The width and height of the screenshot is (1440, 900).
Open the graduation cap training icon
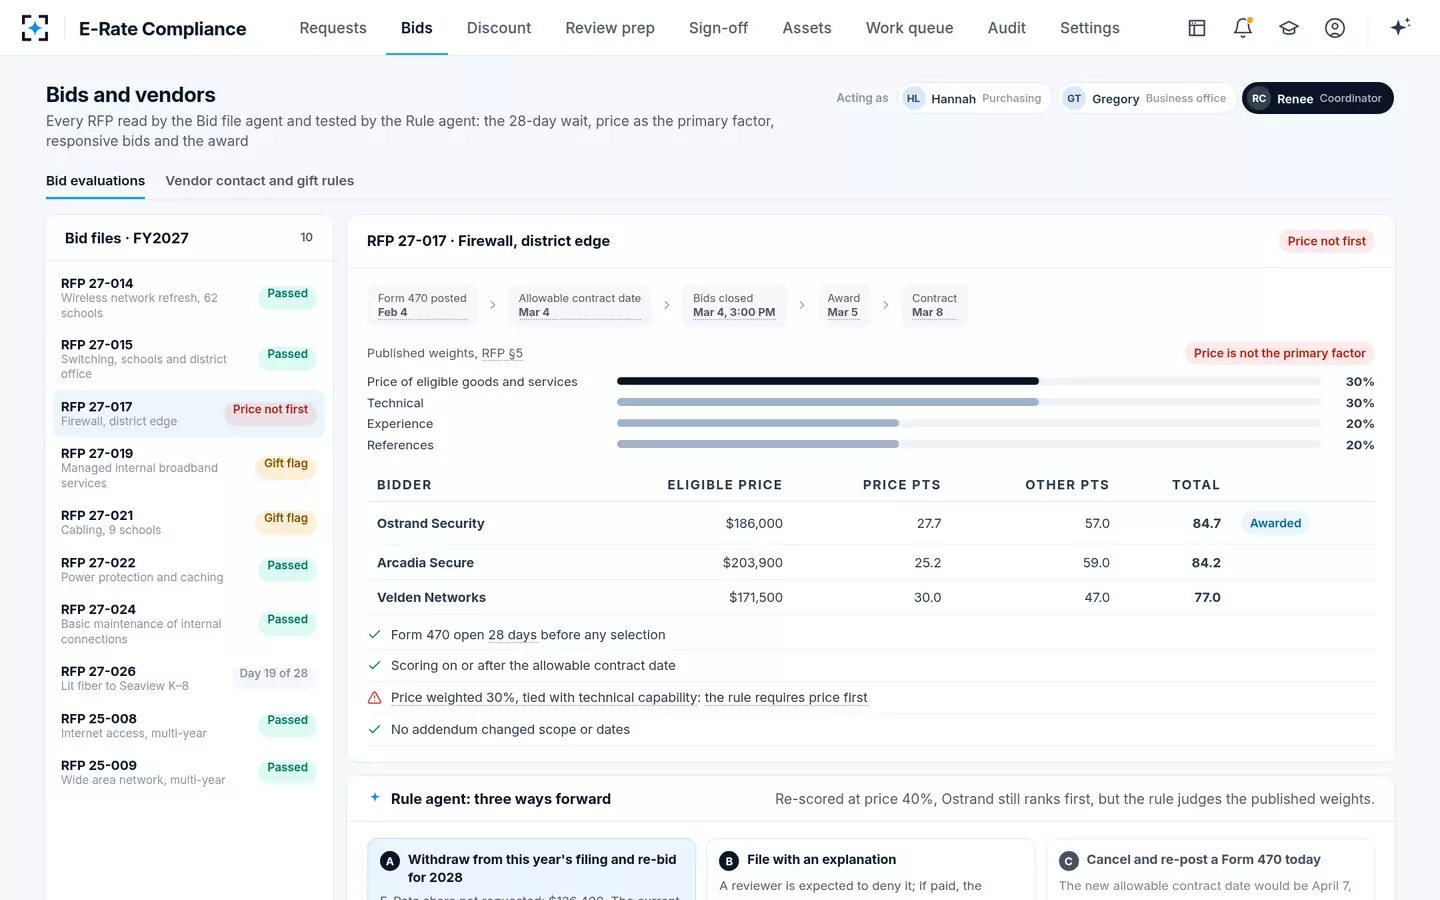1289,28
